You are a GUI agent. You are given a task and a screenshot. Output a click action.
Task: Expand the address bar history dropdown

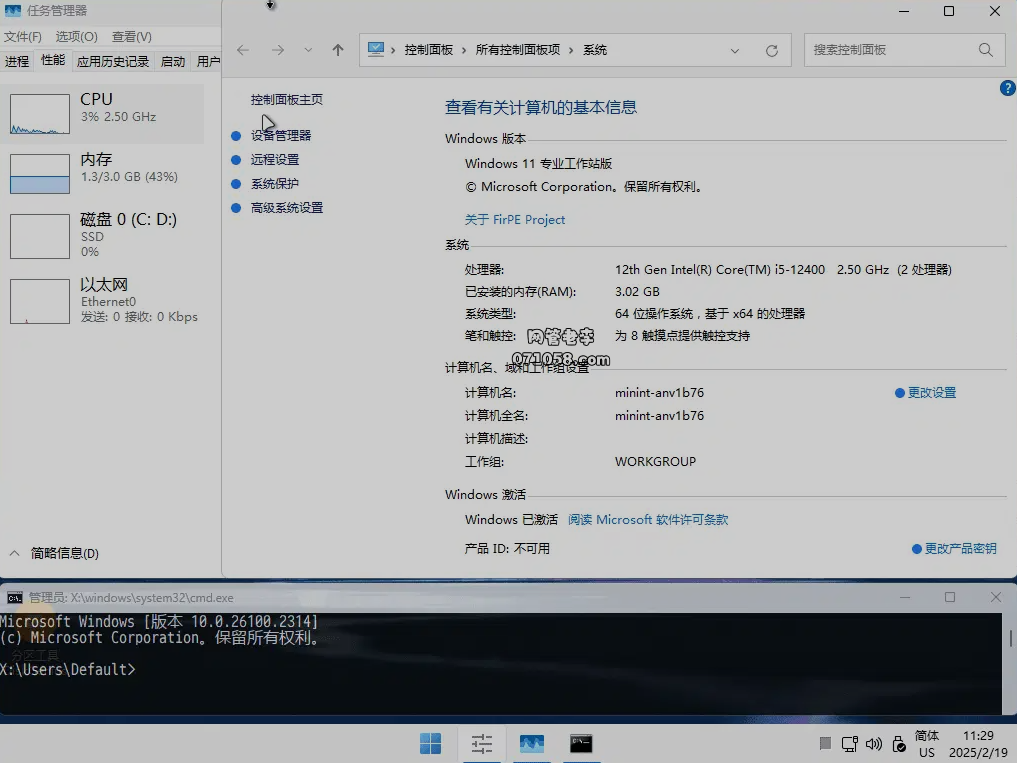(x=735, y=50)
